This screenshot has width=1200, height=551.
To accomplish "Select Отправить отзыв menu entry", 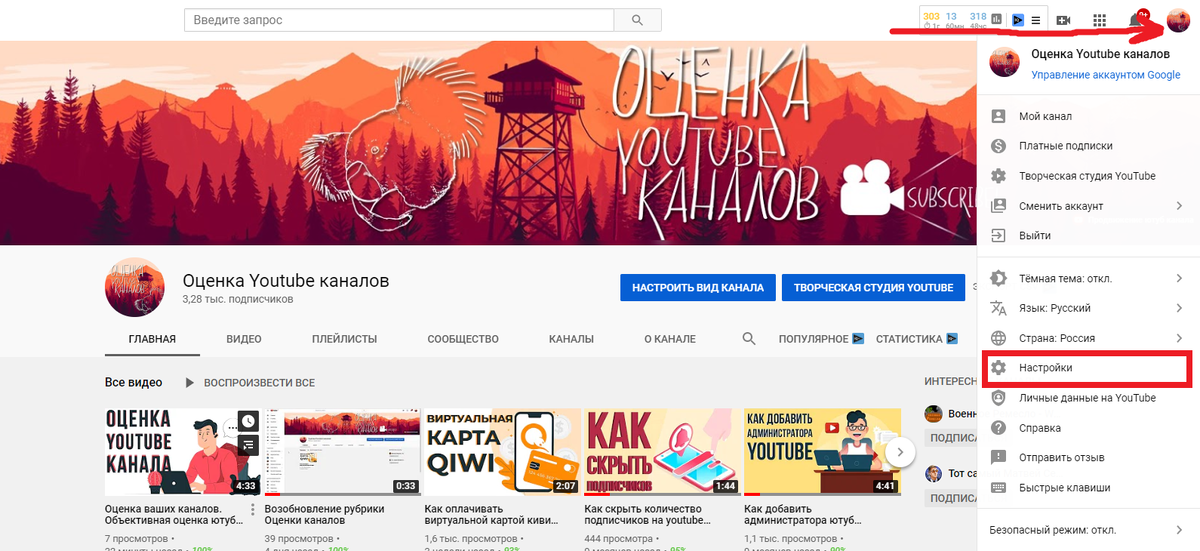I will point(1088,458).
